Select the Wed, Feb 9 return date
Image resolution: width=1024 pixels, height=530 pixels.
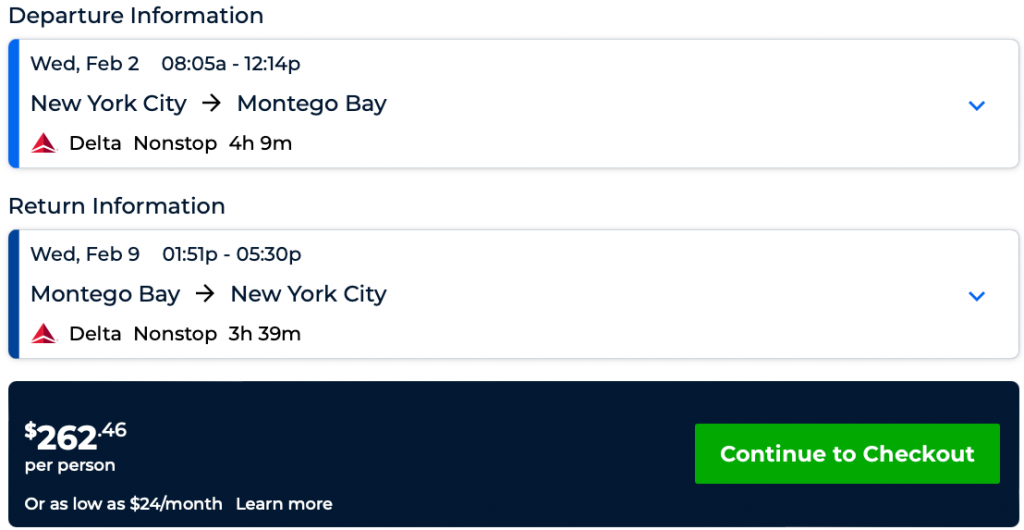click(85, 254)
